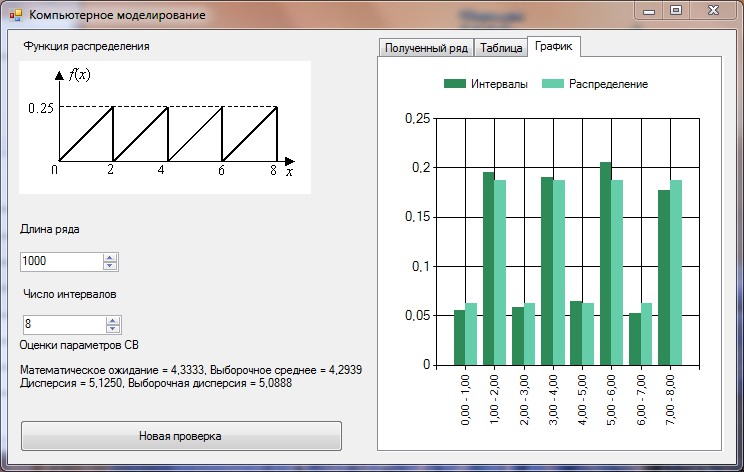Decrease Число интервалов with down arrow

pyautogui.click(x=113, y=329)
